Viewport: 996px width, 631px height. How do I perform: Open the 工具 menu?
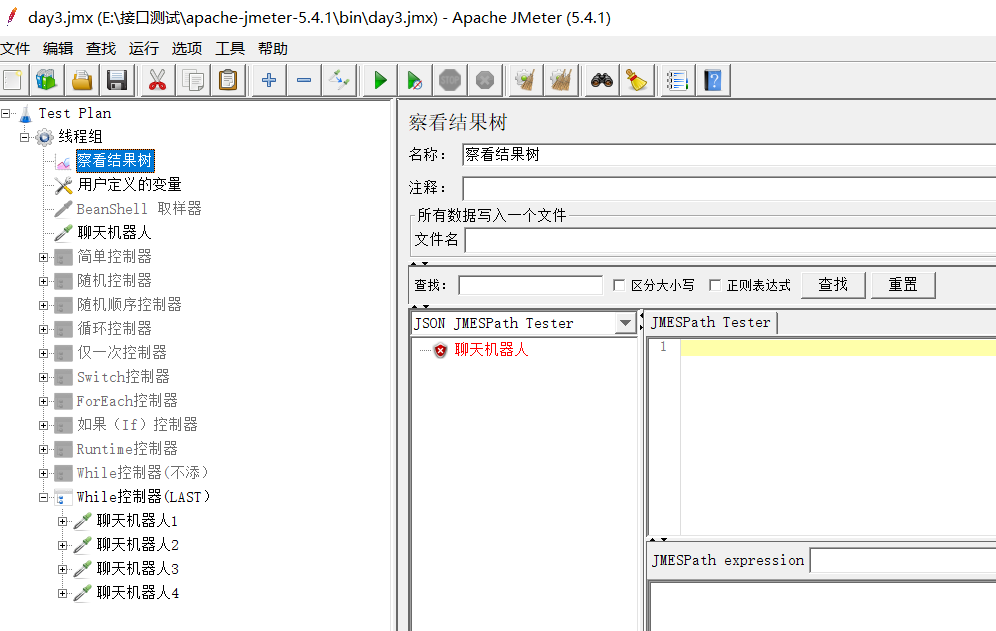(x=230, y=49)
